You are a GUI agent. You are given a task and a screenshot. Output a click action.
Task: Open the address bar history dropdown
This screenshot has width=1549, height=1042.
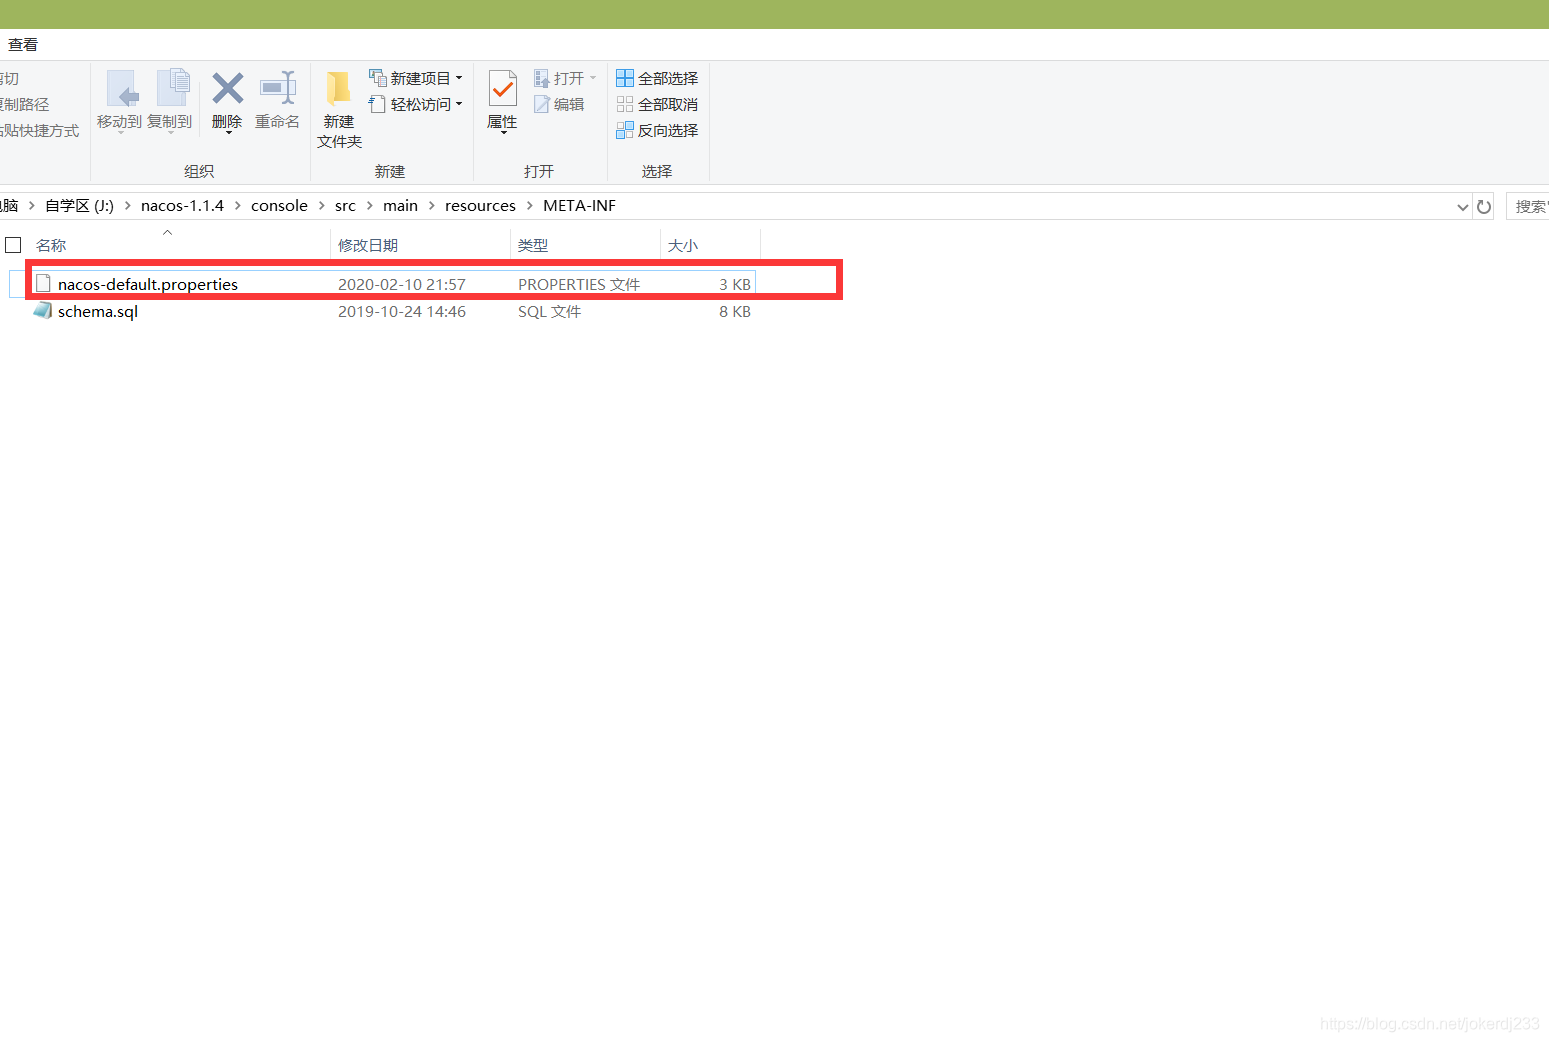pyautogui.click(x=1463, y=207)
